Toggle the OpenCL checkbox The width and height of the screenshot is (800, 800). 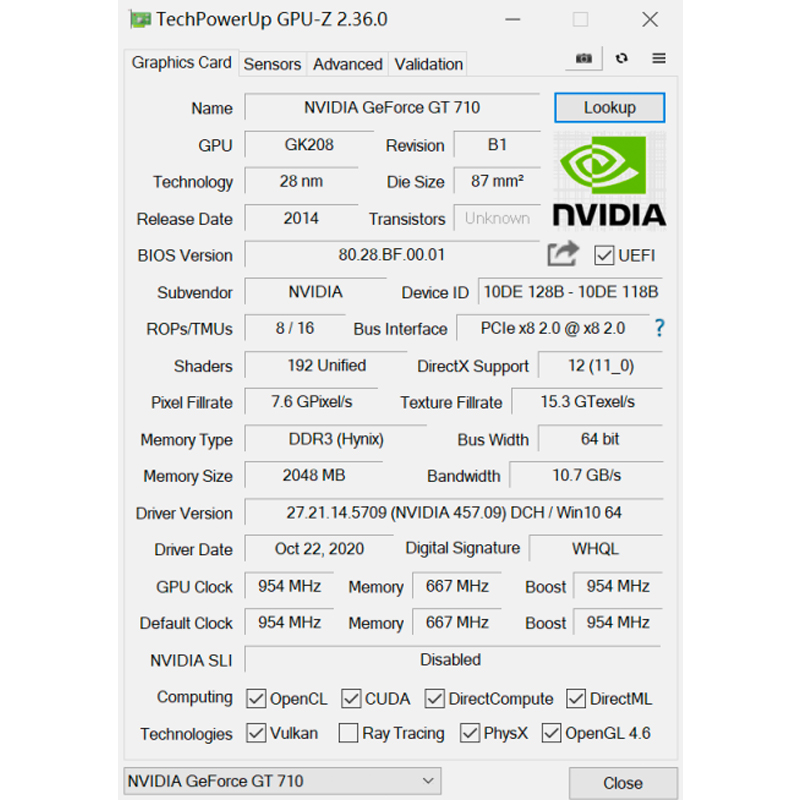click(256, 698)
